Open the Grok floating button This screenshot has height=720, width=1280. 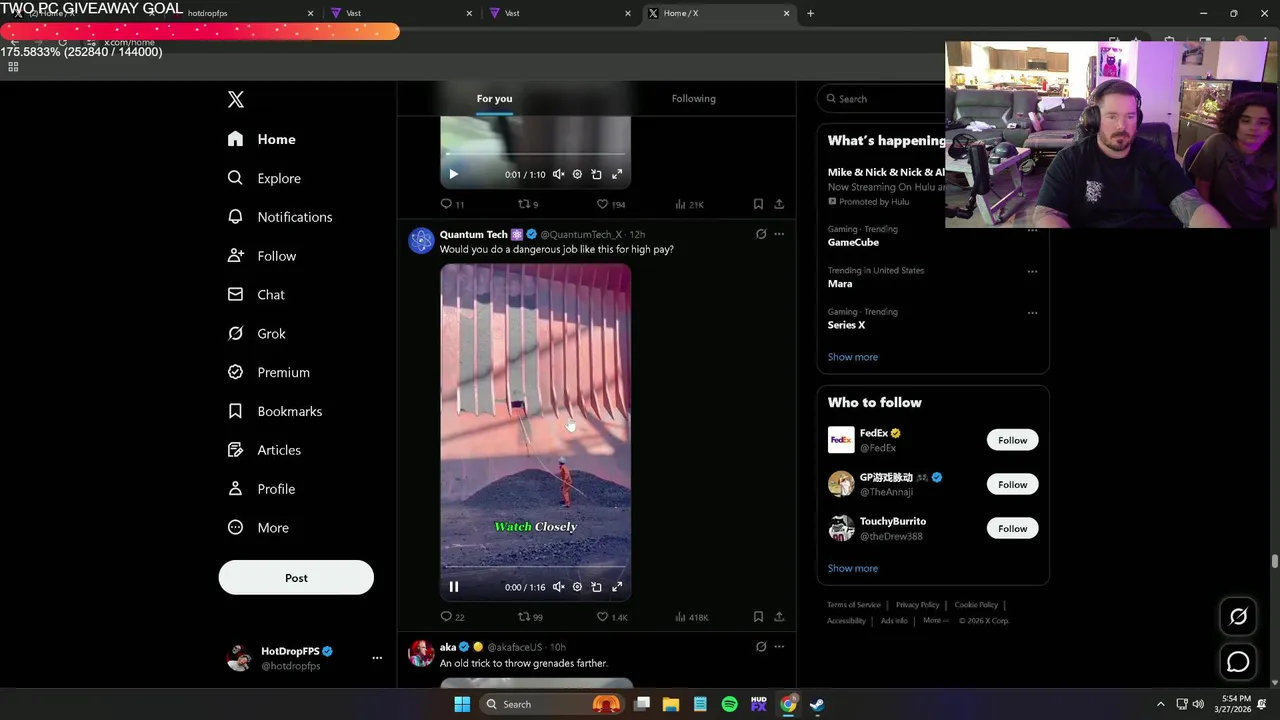coord(1238,616)
